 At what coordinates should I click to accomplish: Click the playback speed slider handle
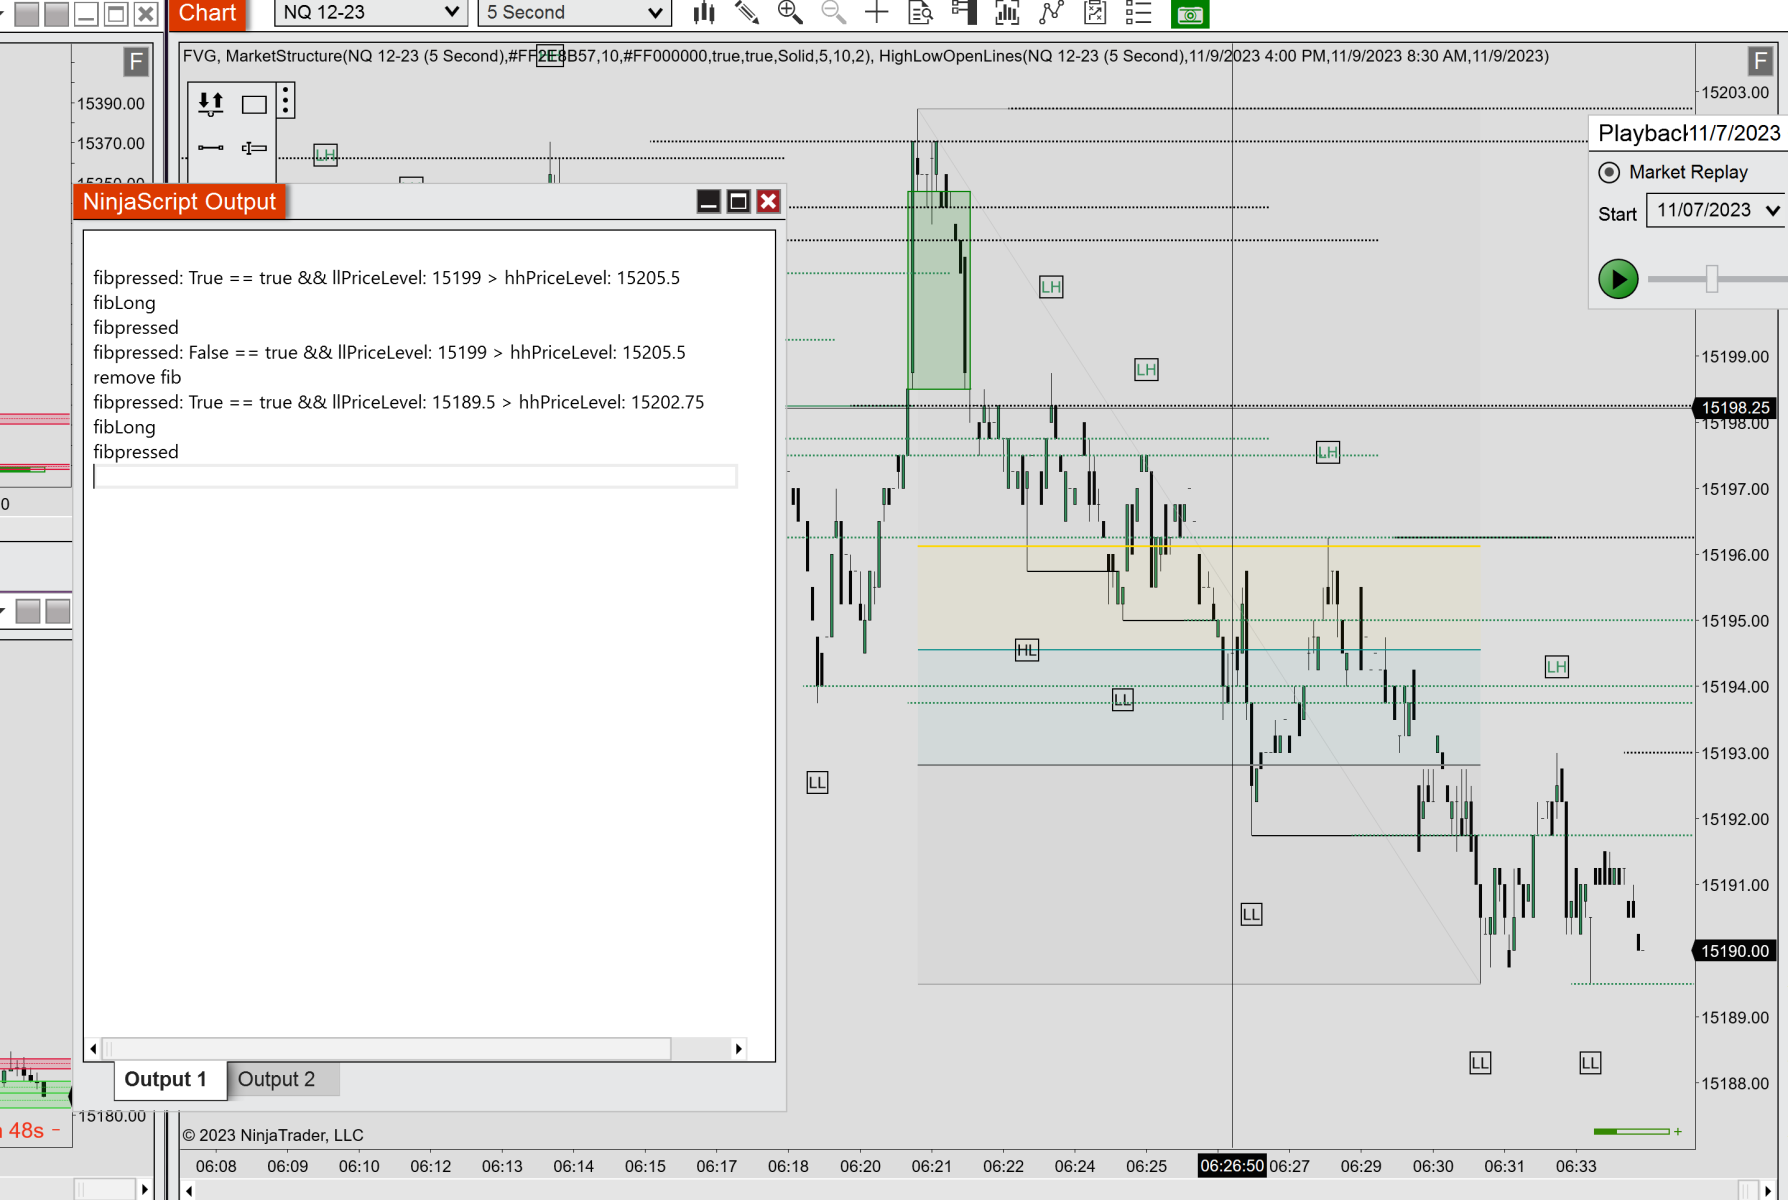[1712, 279]
